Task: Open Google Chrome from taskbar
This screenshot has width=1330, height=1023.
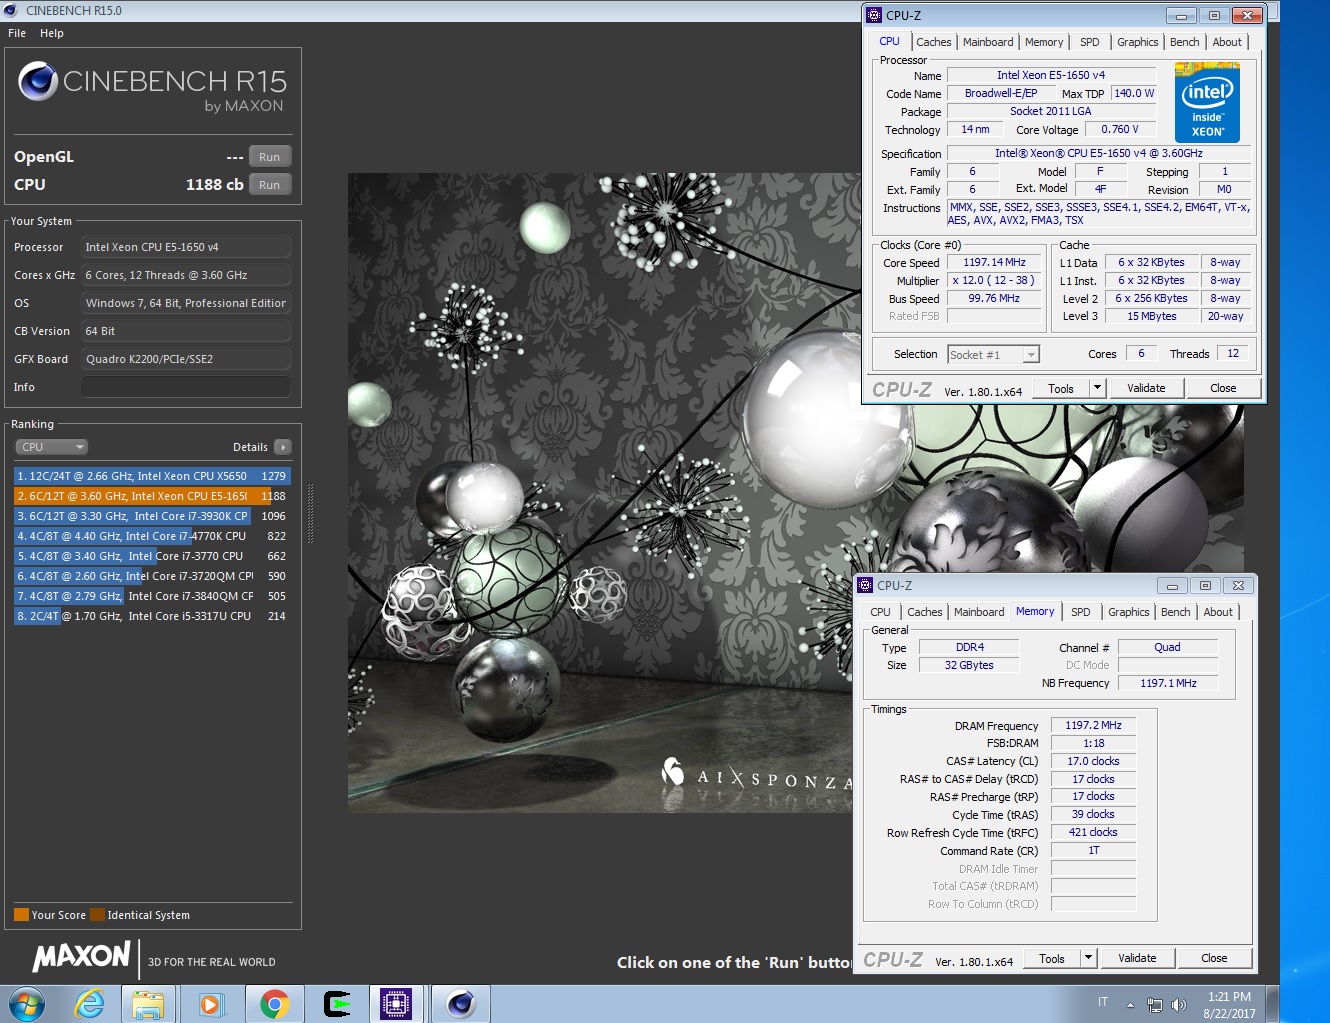Action: pyautogui.click(x=274, y=1004)
